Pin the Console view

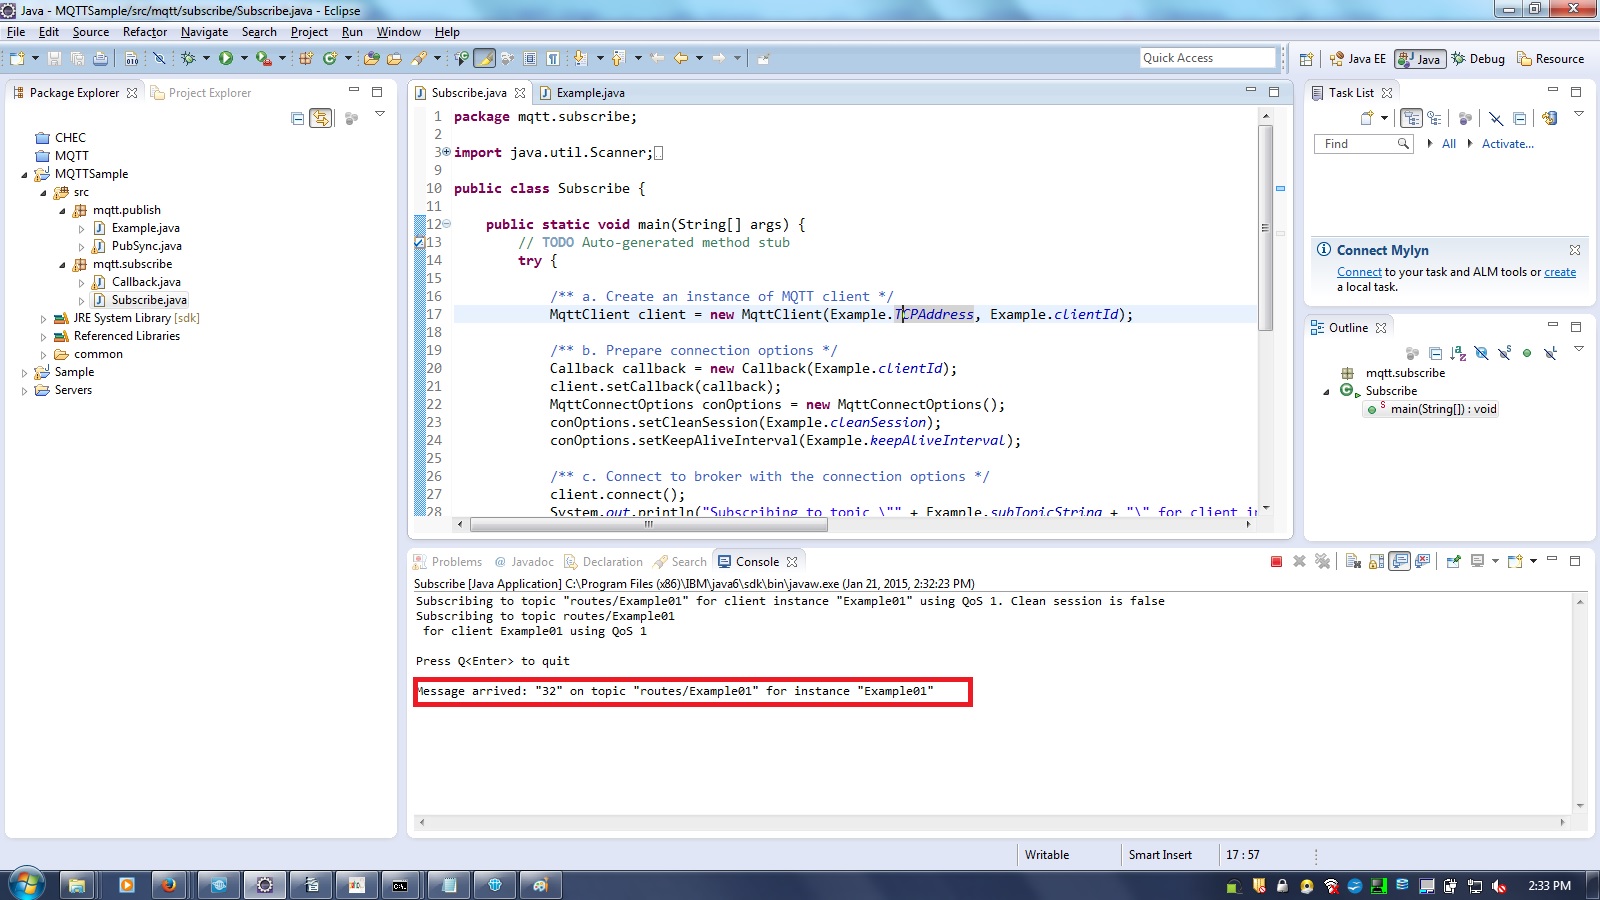point(1453,562)
